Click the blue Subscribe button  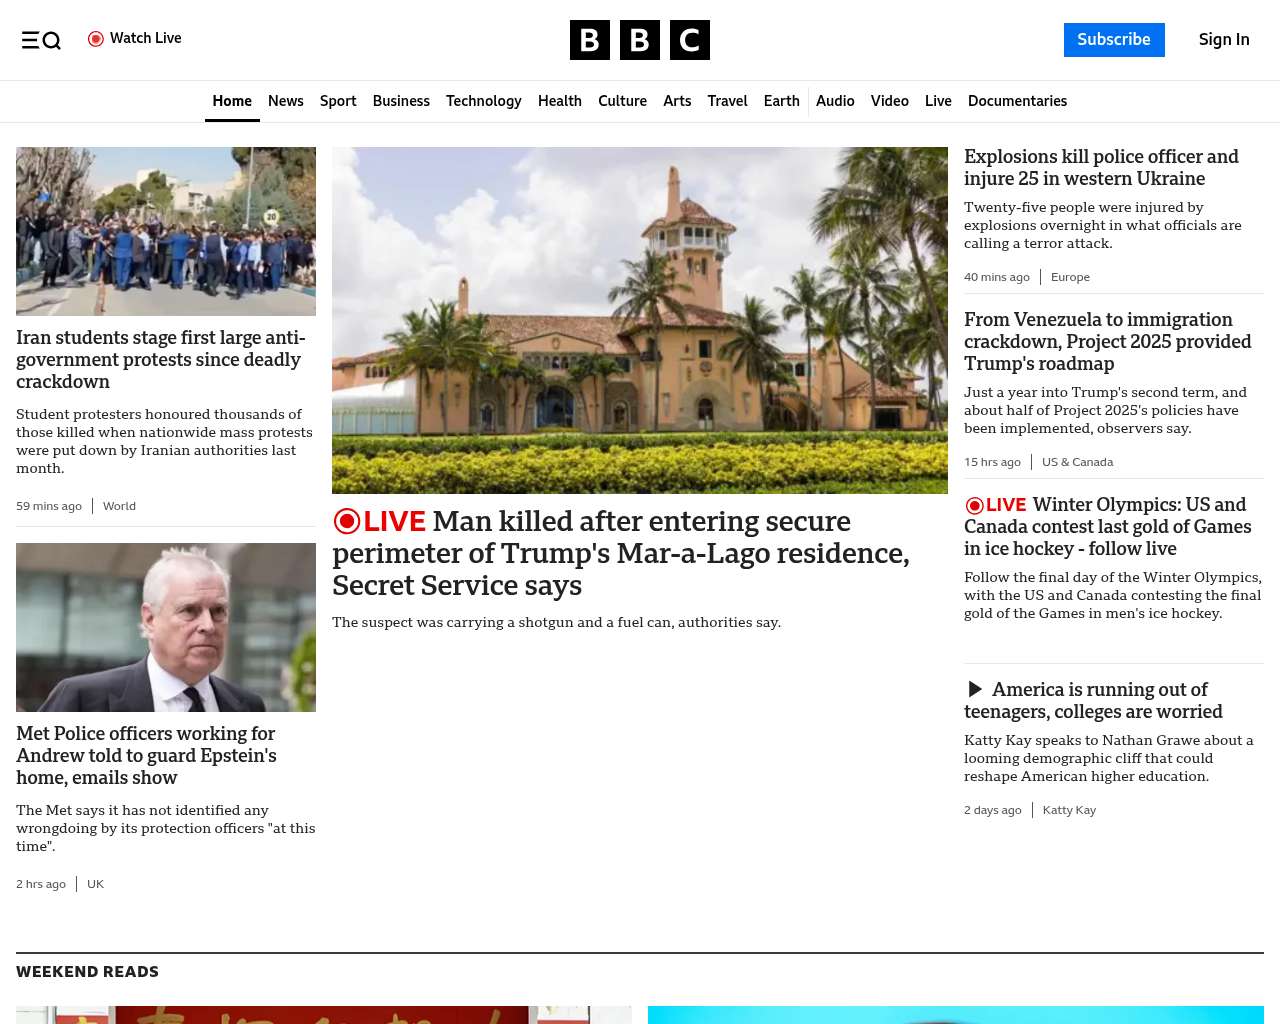point(1114,40)
